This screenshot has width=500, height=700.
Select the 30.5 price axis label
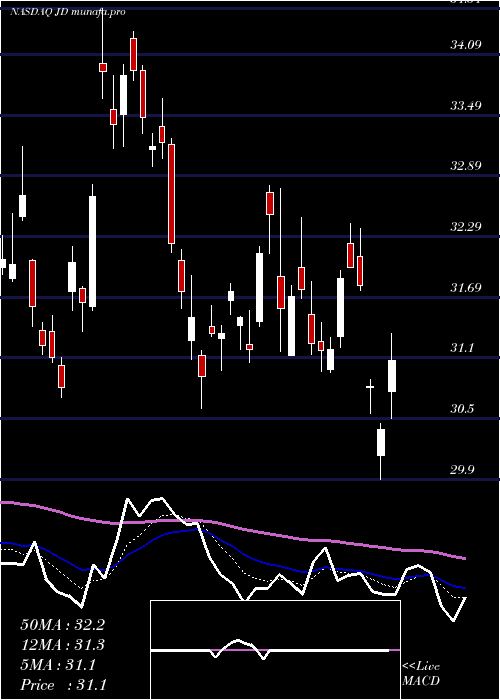pyautogui.click(x=462, y=409)
